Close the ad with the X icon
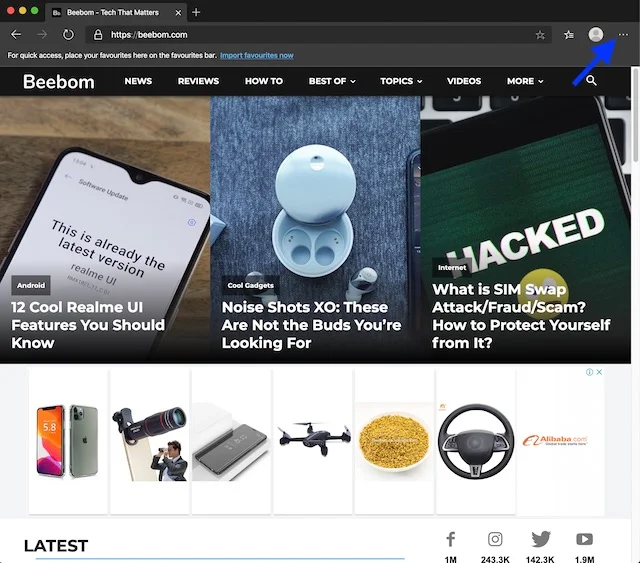 599,372
